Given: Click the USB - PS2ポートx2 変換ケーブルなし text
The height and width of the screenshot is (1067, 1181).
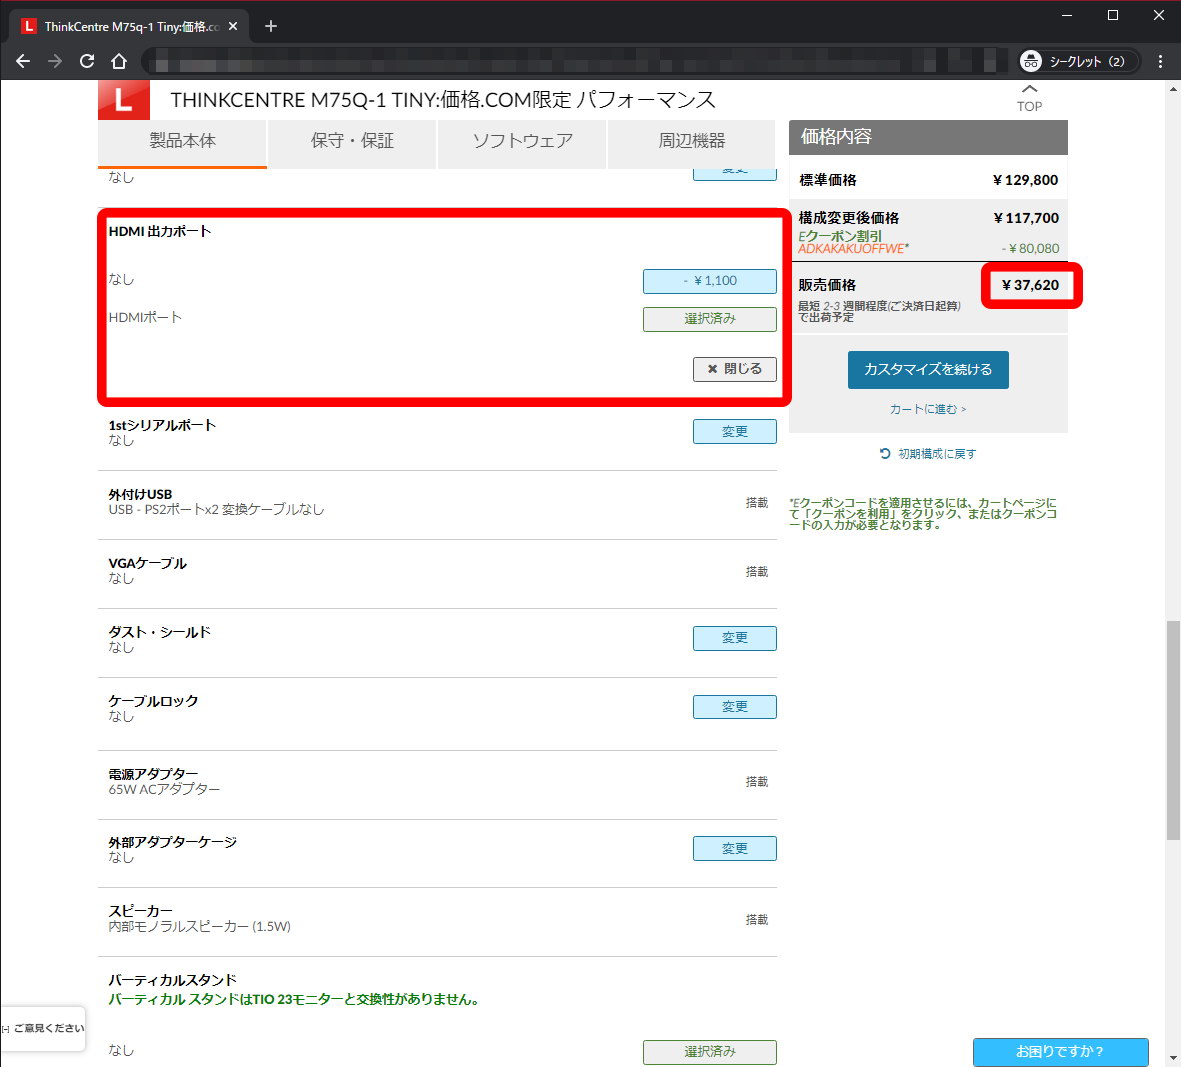Looking at the screenshot, I should pos(216,510).
